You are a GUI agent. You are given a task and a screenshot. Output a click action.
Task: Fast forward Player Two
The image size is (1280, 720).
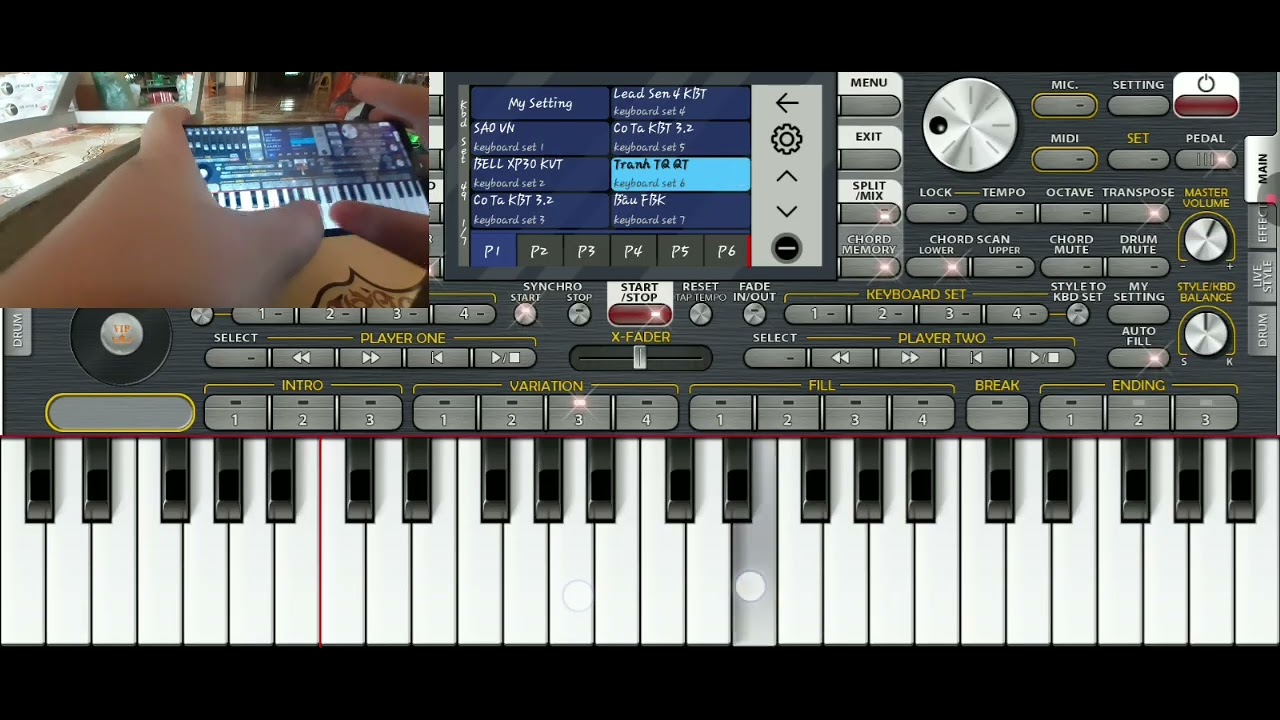[909, 357]
